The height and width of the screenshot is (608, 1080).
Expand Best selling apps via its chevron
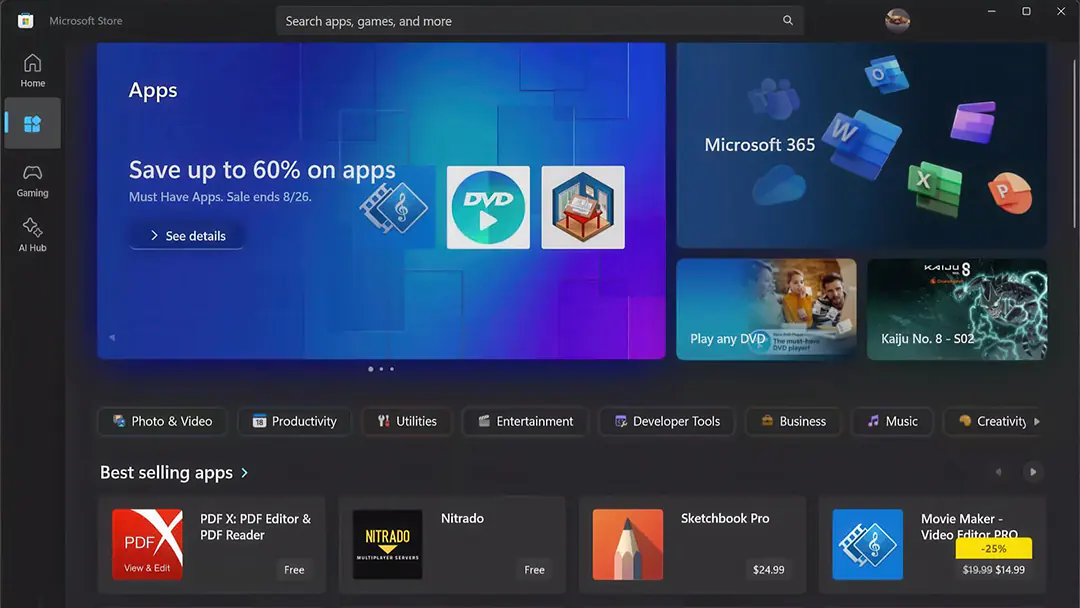[243, 472]
